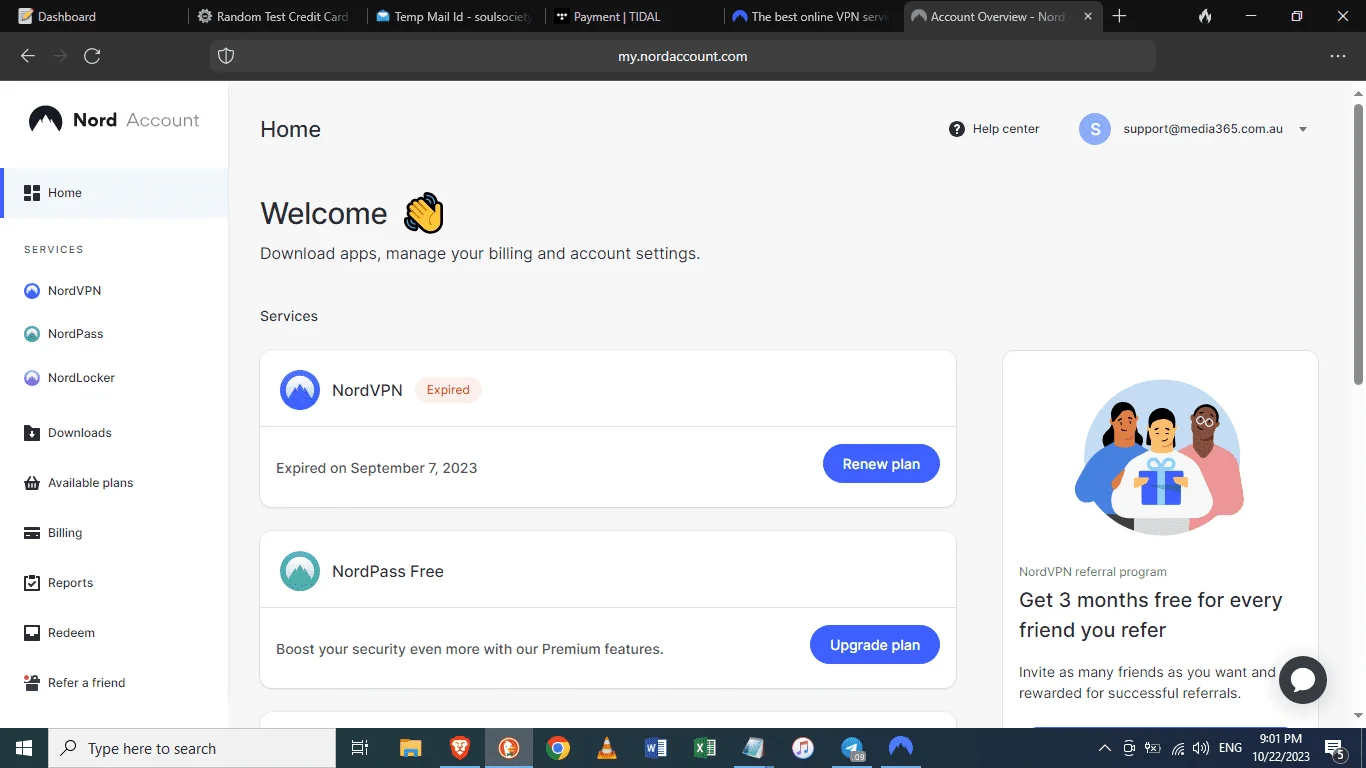Open the Redeem section
The image size is (1366, 768).
click(x=59, y=633)
